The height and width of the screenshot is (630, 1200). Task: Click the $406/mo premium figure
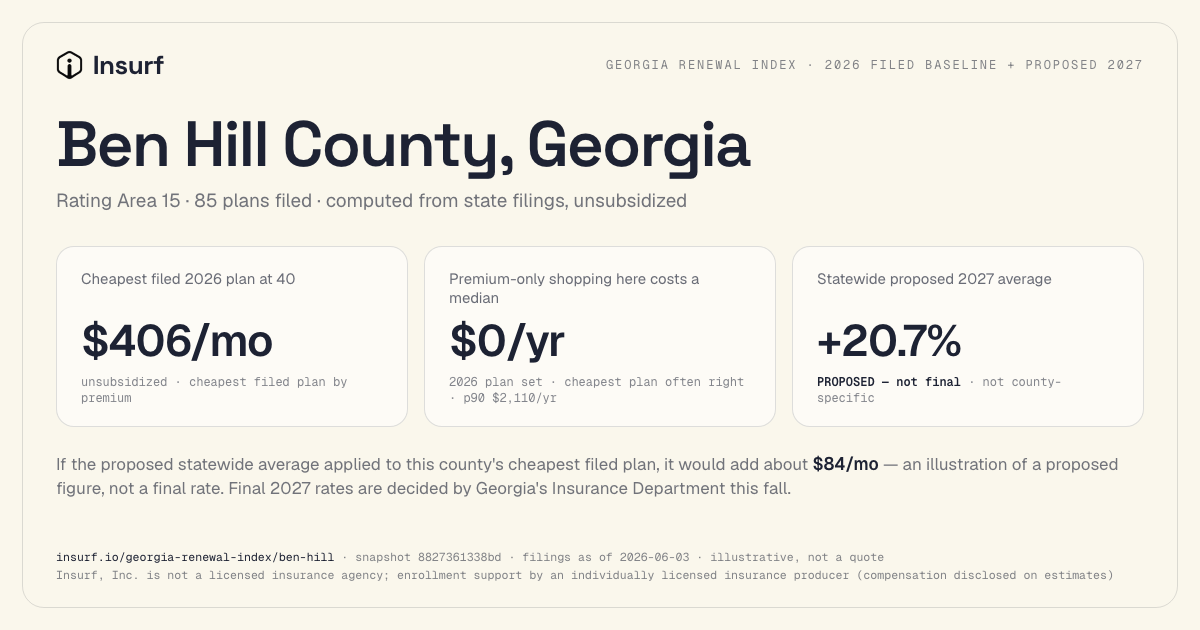click(x=177, y=340)
